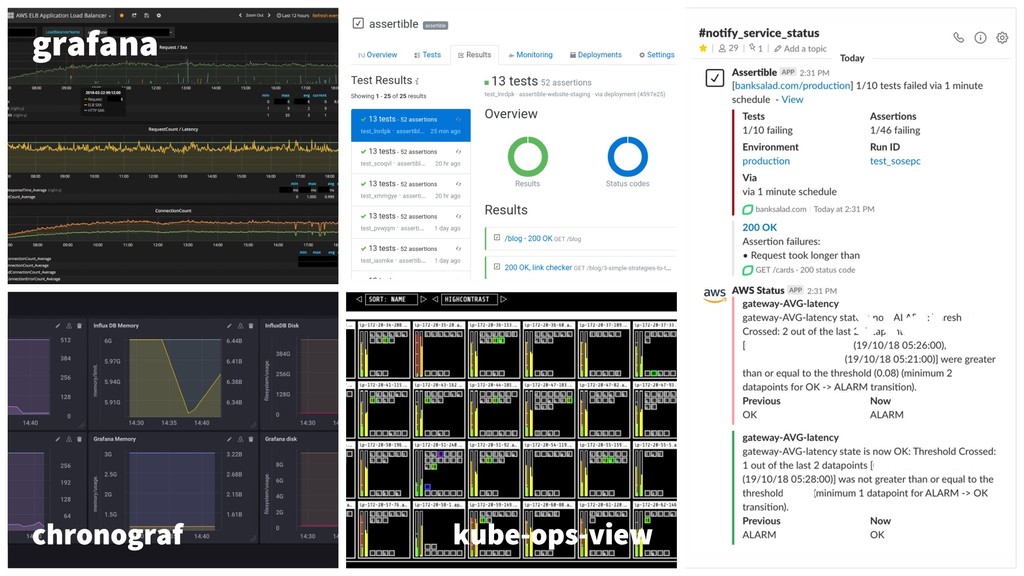Open the /blog - 200 OK result link

pos(528,238)
